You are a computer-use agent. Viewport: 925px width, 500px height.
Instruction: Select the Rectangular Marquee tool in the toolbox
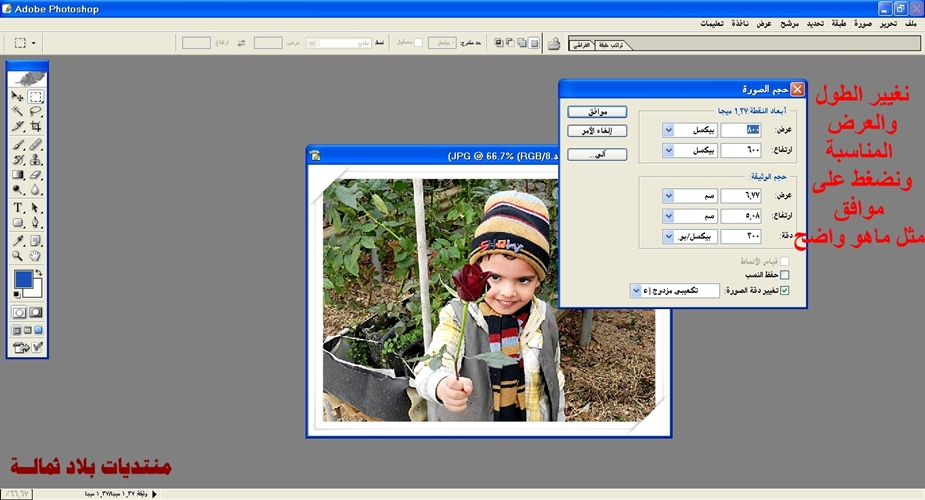(x=35, y=96)
